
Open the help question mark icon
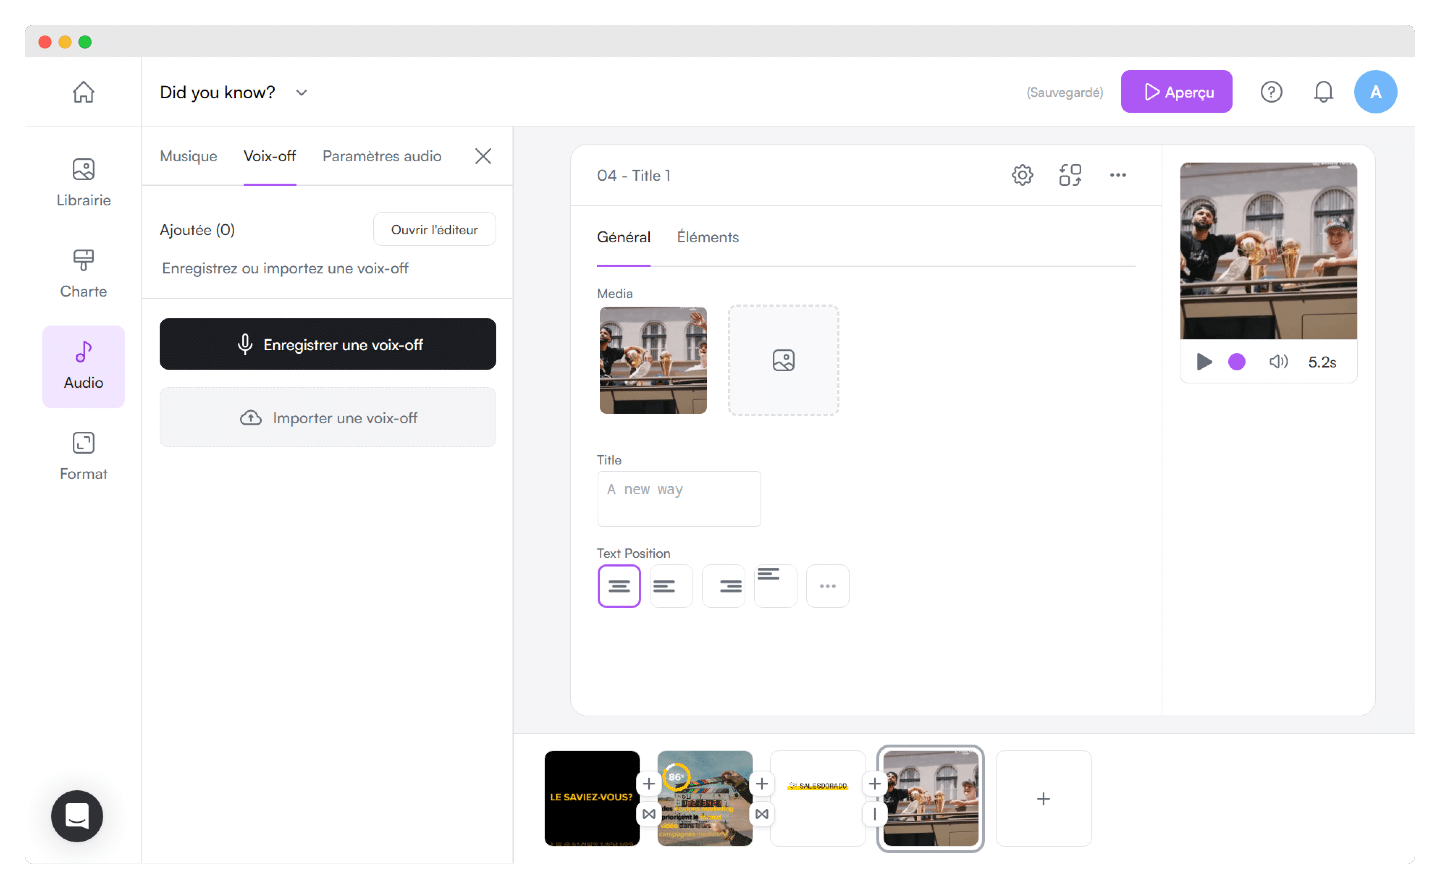pos(1271,92)
